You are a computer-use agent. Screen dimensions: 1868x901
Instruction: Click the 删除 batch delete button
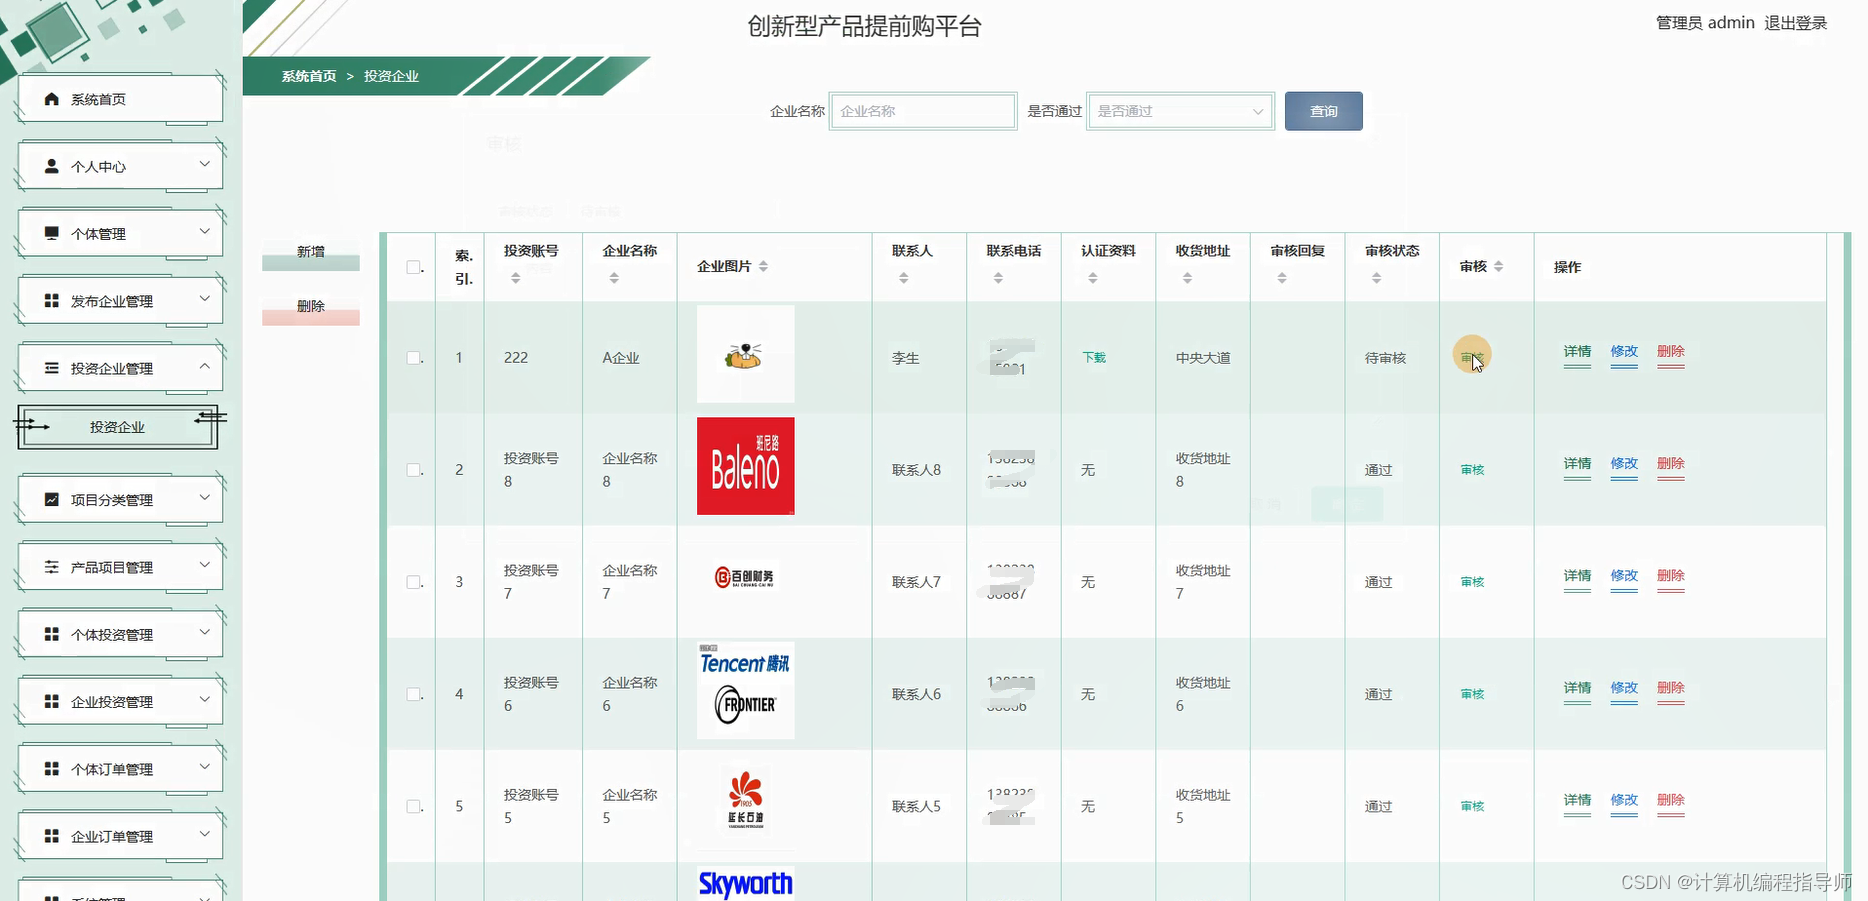[311, 306]
